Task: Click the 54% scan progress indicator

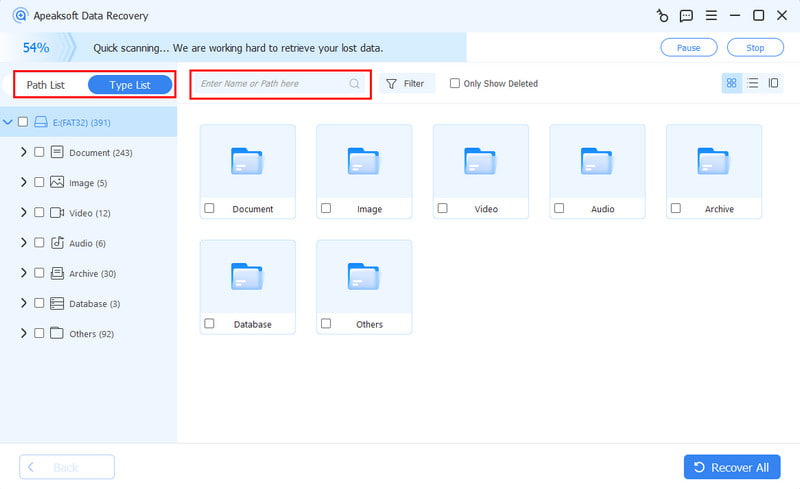Action: tap(36, 48)
